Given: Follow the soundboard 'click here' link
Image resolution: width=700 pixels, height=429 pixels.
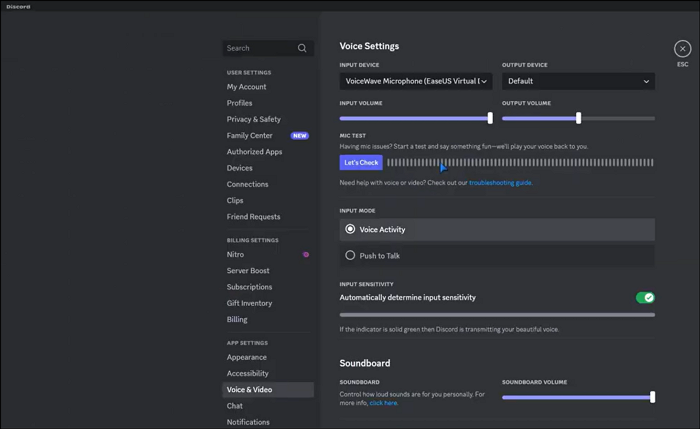Looking at the screenshot, I should [383, 403].
